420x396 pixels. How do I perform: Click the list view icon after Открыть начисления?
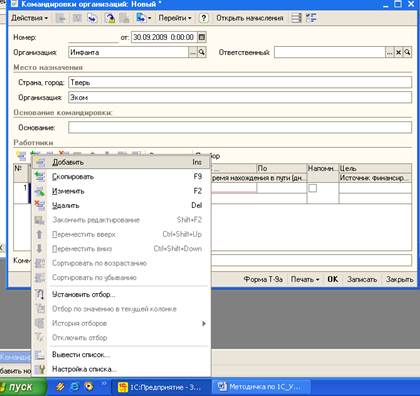[296, 18]
